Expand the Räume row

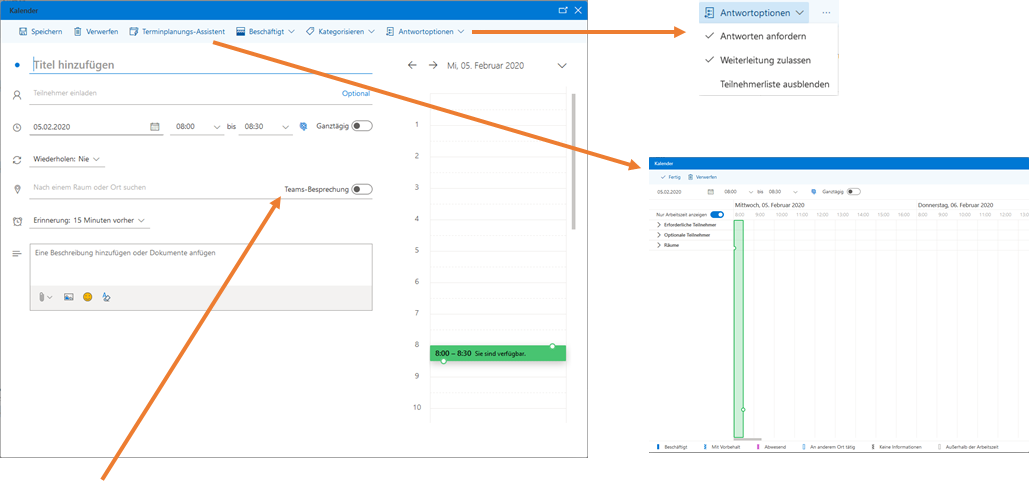[x=668, y=245]
